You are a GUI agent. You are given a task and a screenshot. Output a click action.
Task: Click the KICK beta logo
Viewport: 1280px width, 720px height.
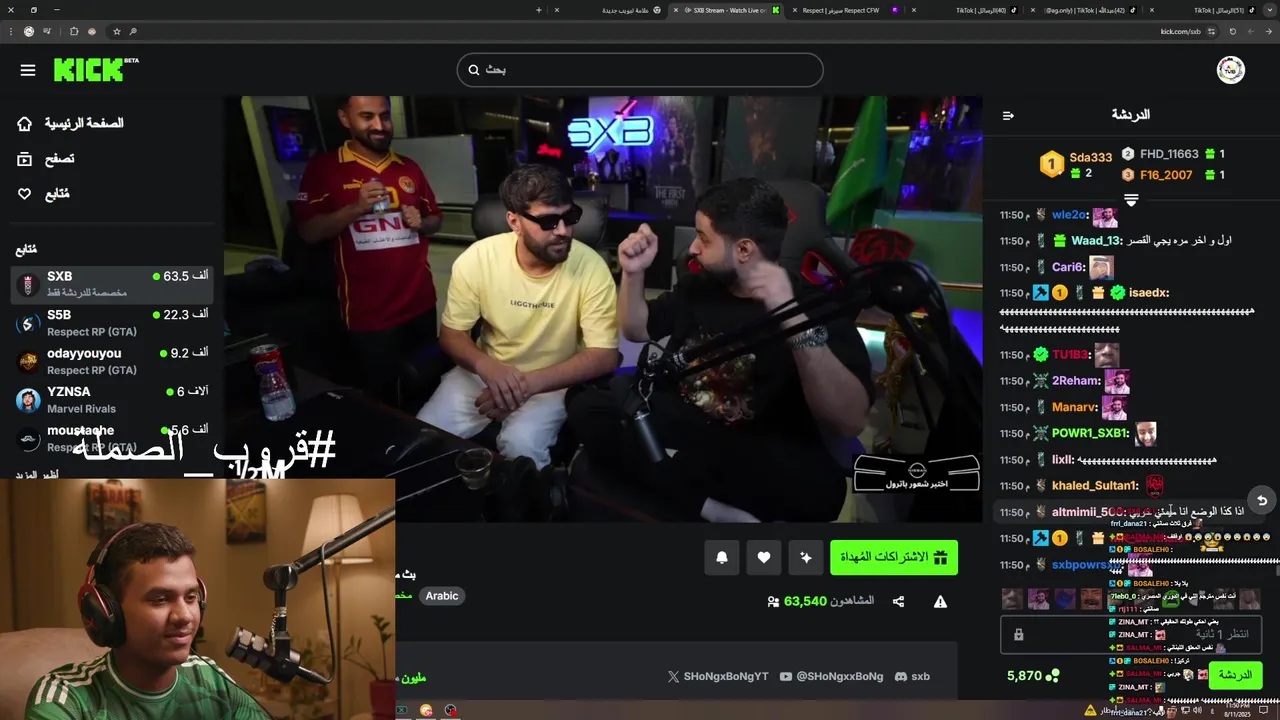[96, 69]
